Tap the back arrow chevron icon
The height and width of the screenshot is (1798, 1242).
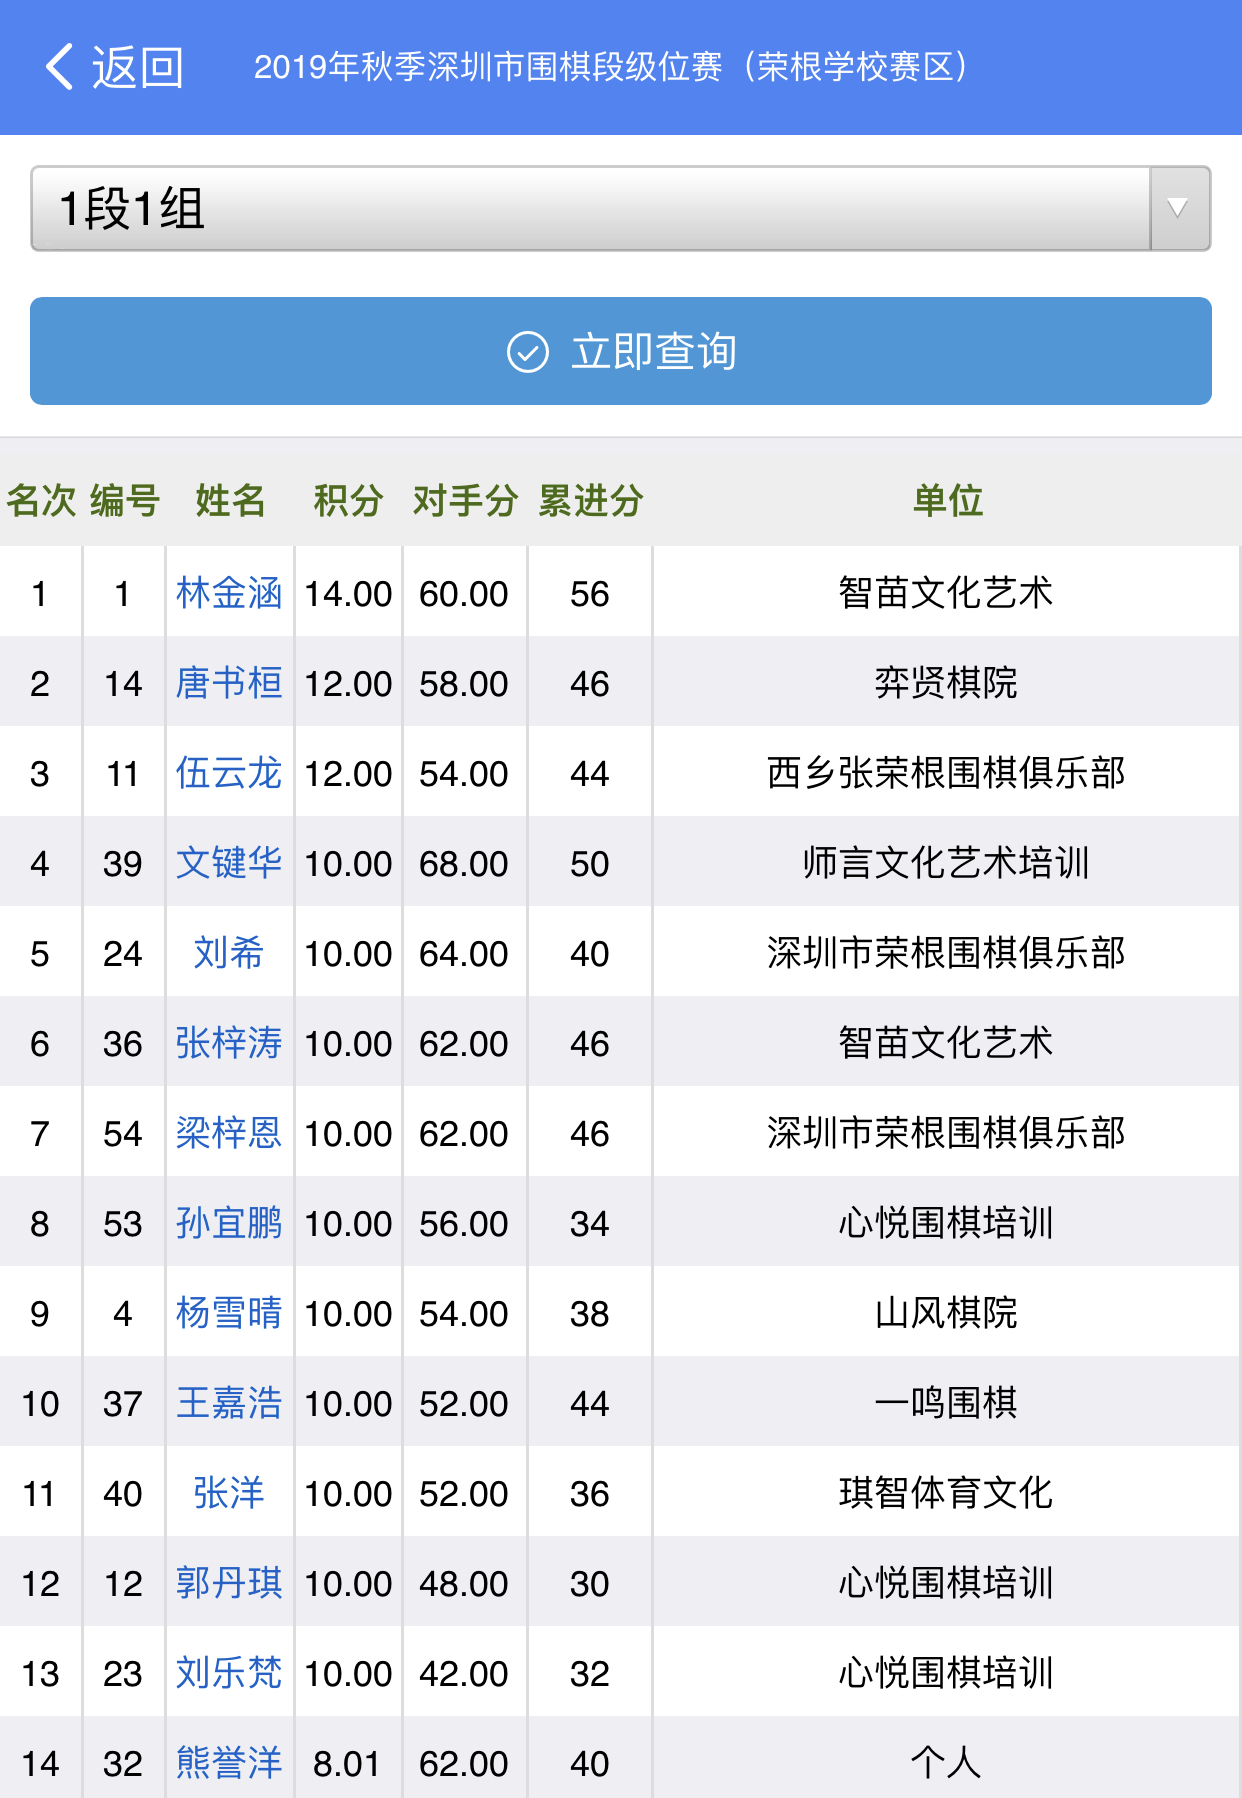59,67
